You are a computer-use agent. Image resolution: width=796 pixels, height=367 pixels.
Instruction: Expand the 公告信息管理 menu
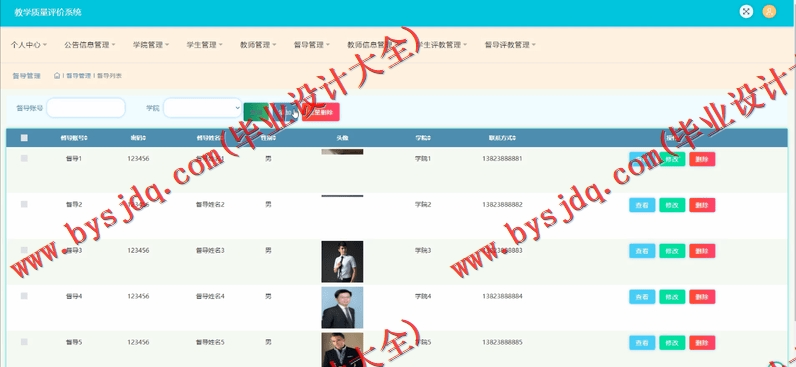click(x=89, y=45)
